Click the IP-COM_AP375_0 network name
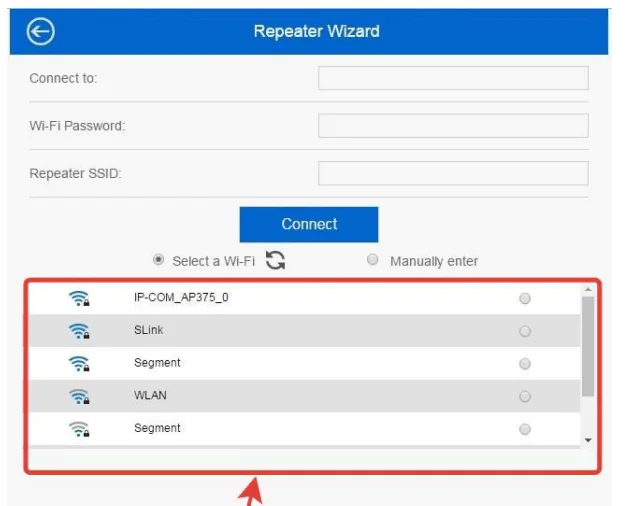The image size is (636, 506). tap(181, 297)
